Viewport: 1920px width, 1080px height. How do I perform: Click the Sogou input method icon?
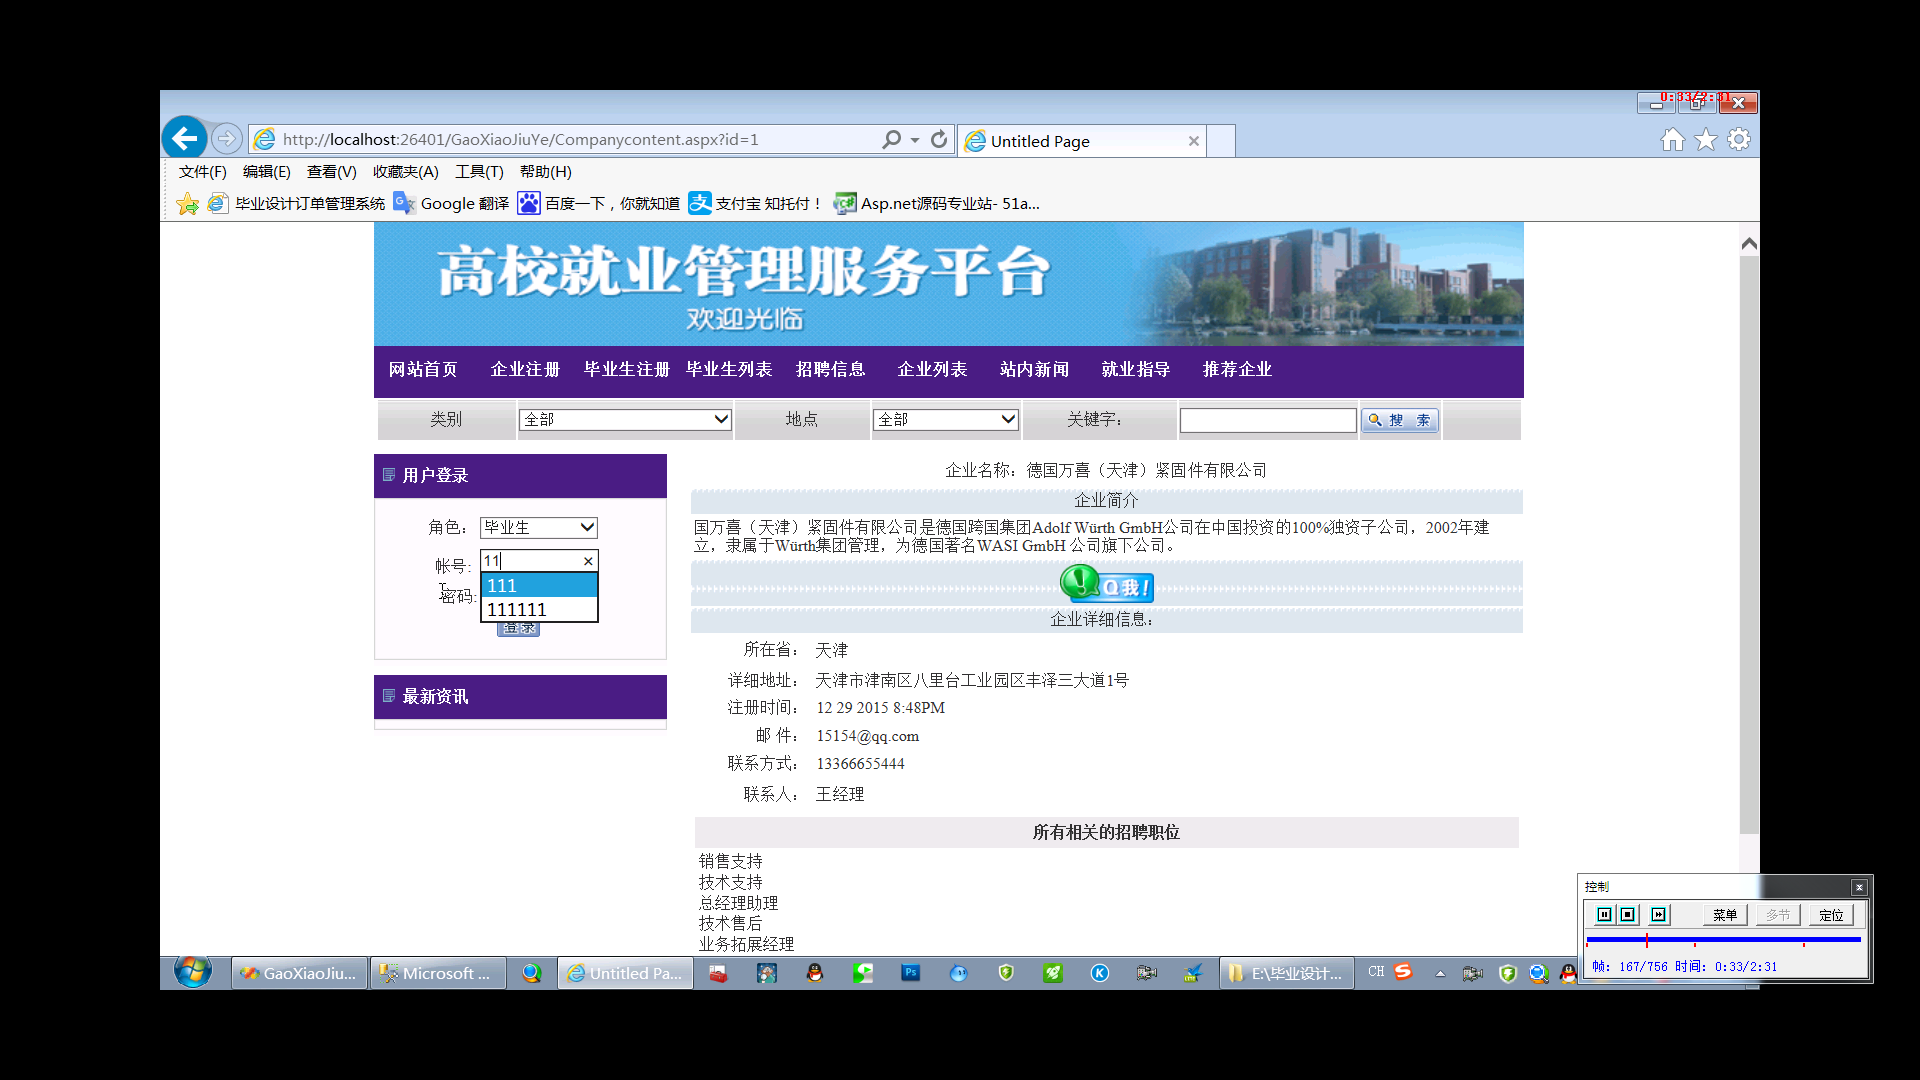coord(1403,972)
